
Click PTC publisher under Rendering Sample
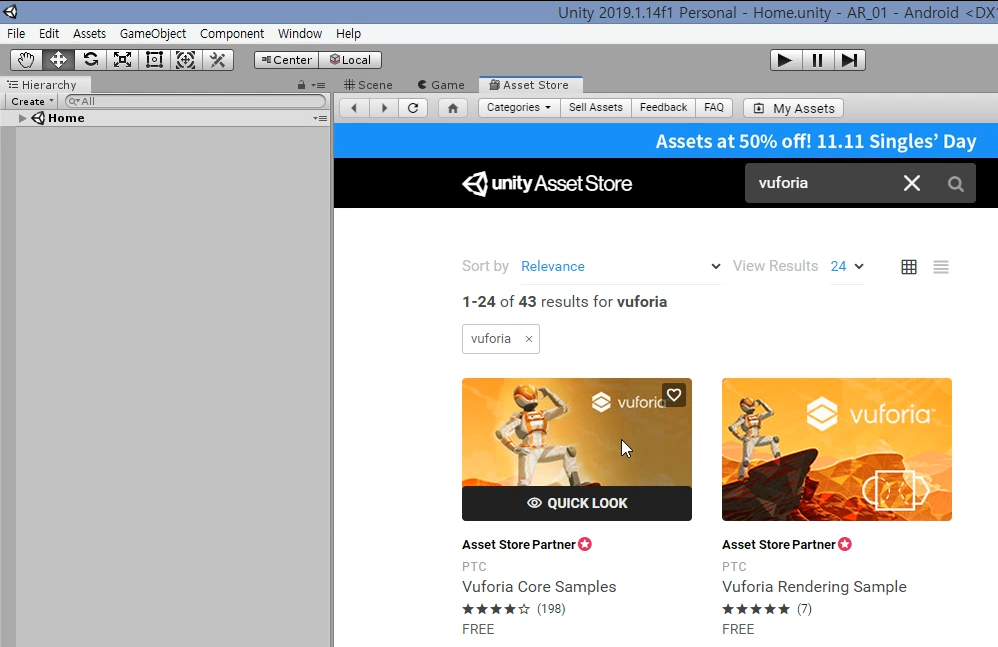[x=734, y=566]
